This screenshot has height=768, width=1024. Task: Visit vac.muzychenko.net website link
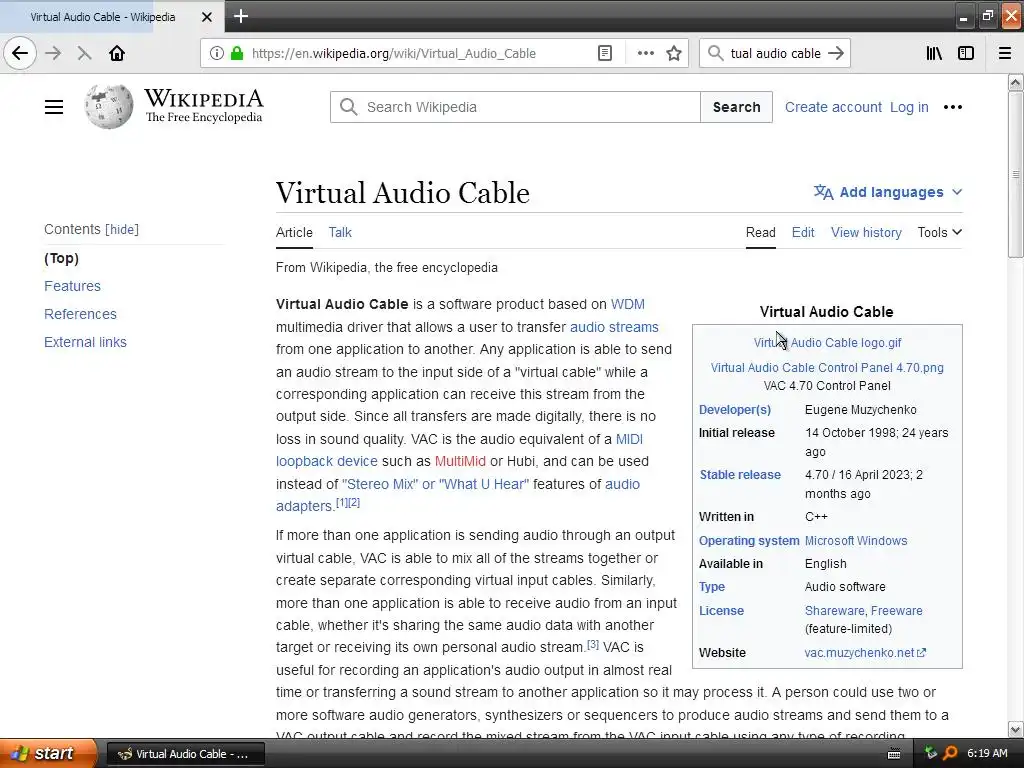point(865,652)
